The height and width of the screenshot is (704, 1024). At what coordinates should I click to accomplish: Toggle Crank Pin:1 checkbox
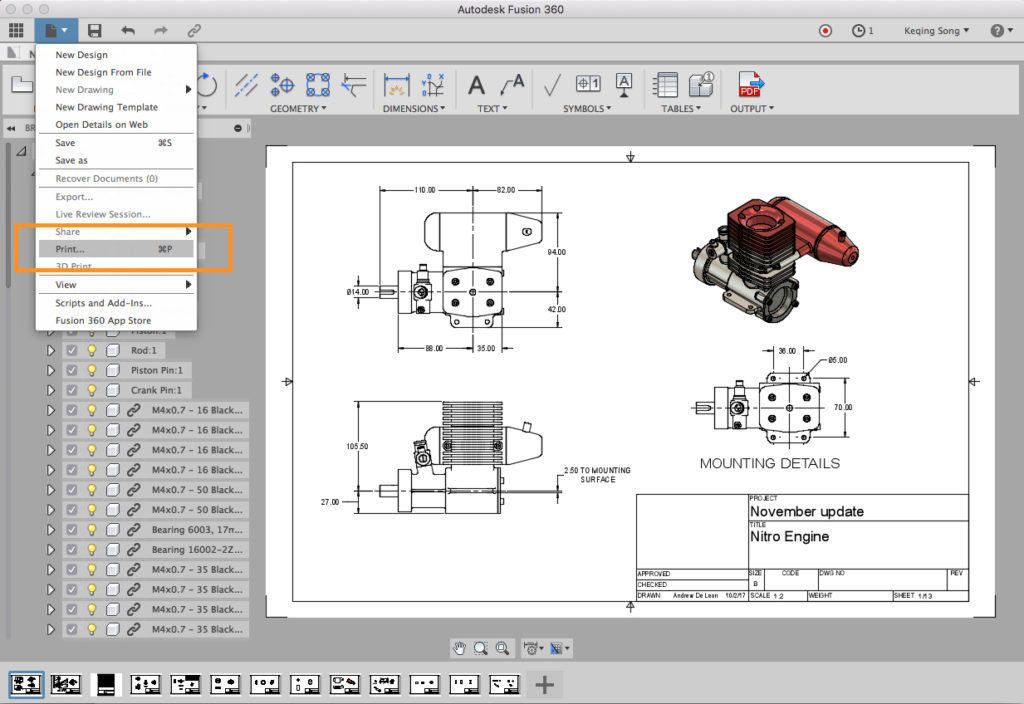(x=72, y=390)
